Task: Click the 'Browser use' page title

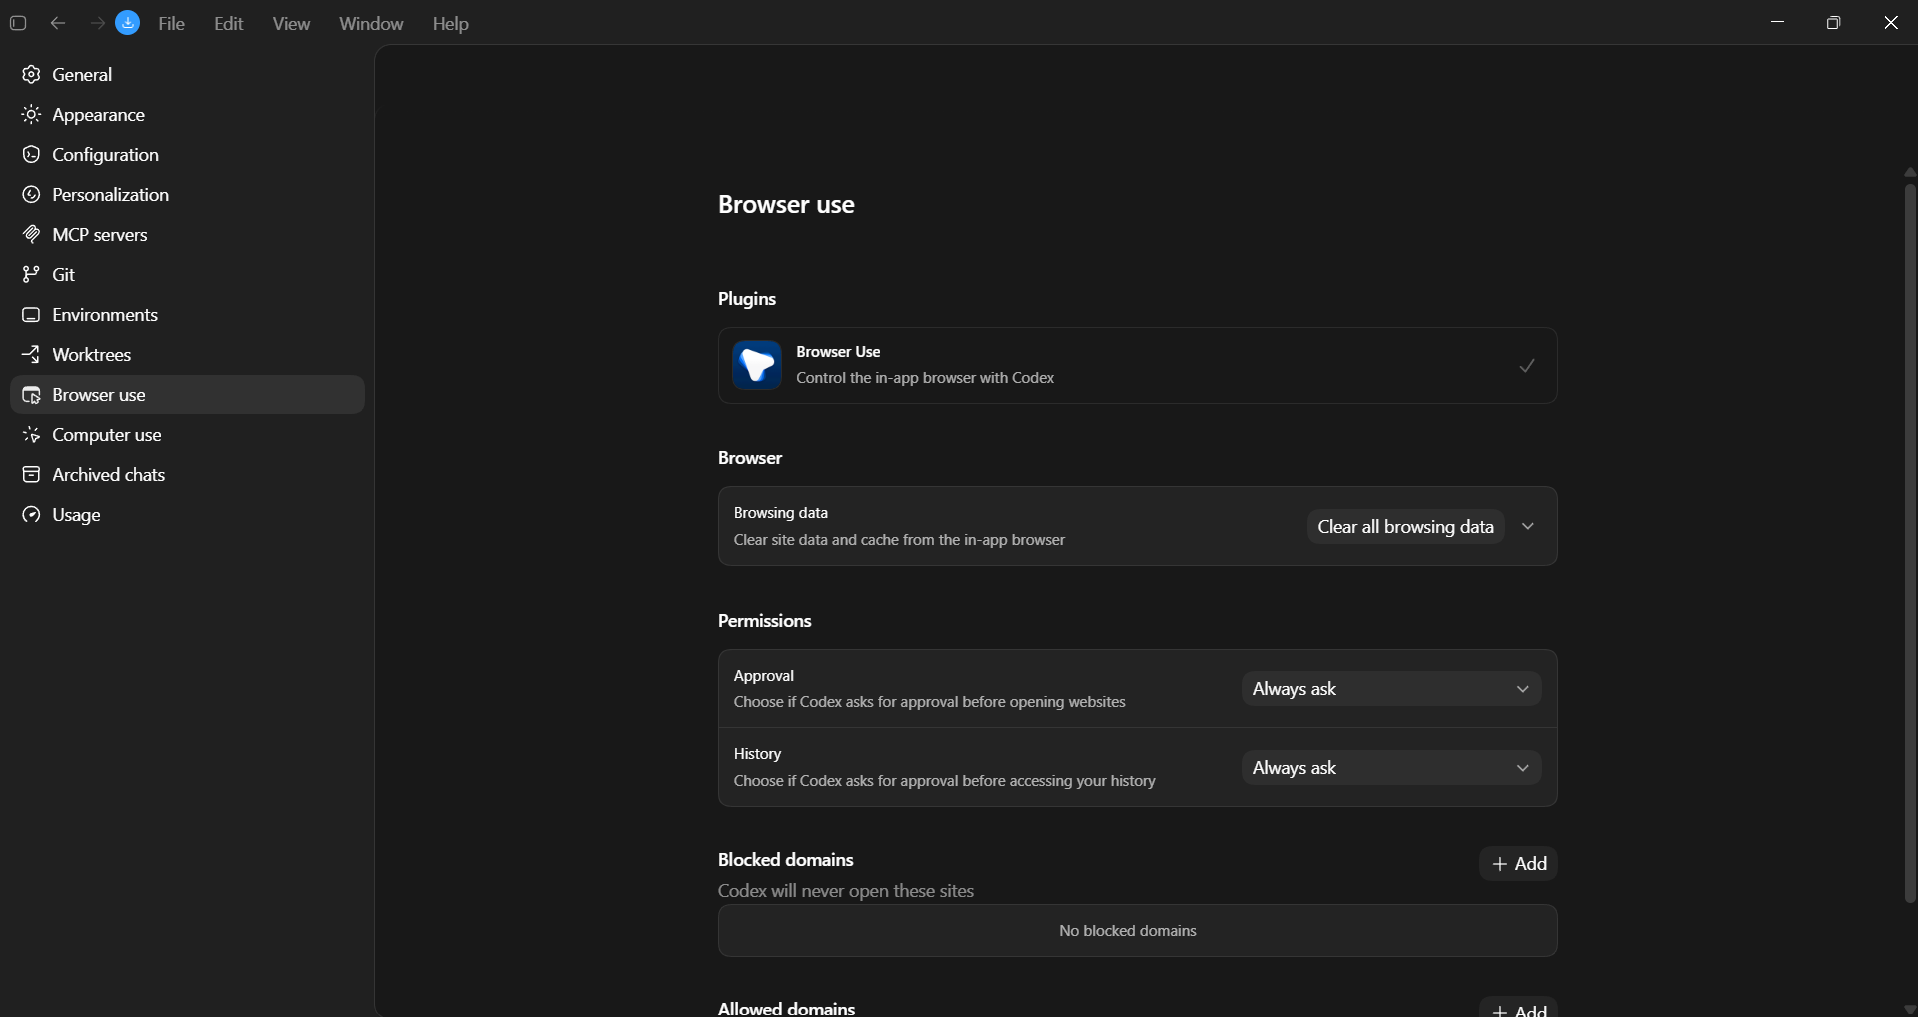Action: point(786,205)
